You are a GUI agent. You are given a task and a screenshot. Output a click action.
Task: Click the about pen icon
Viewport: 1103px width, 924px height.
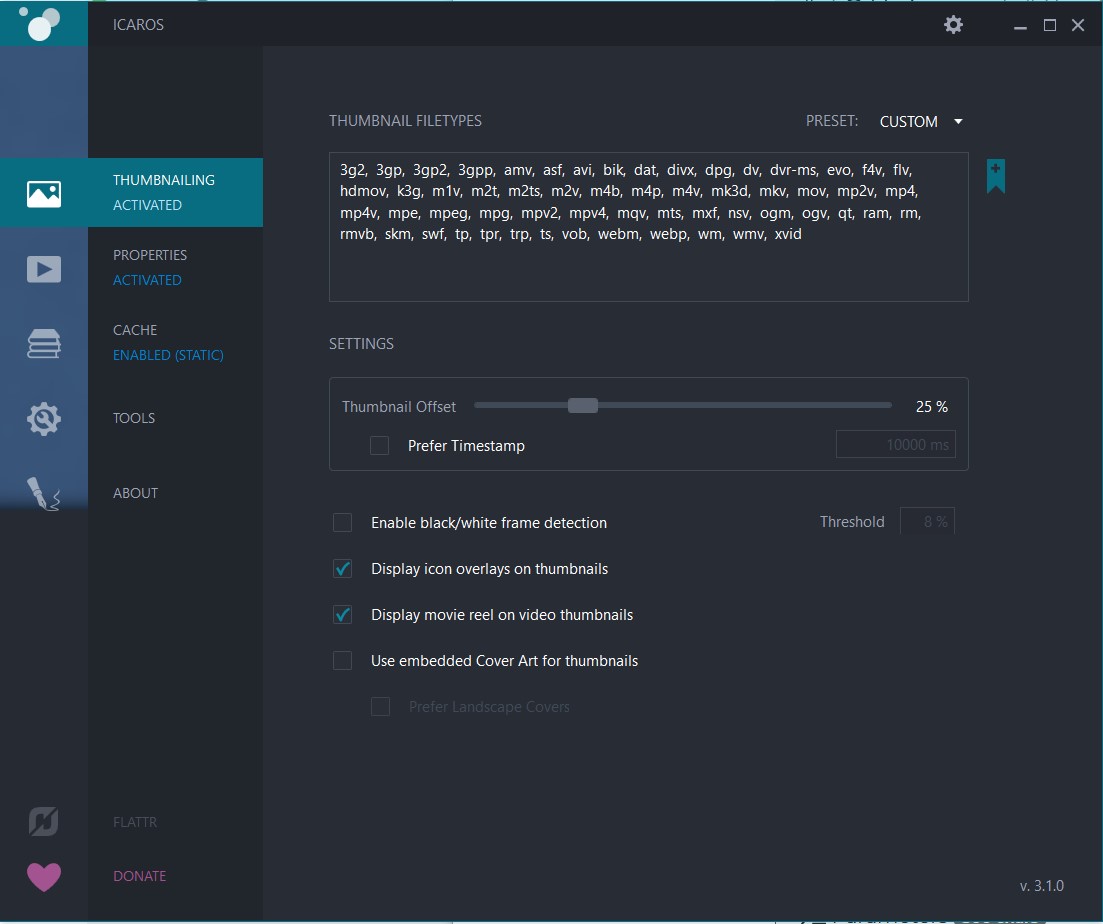[44, 493]
